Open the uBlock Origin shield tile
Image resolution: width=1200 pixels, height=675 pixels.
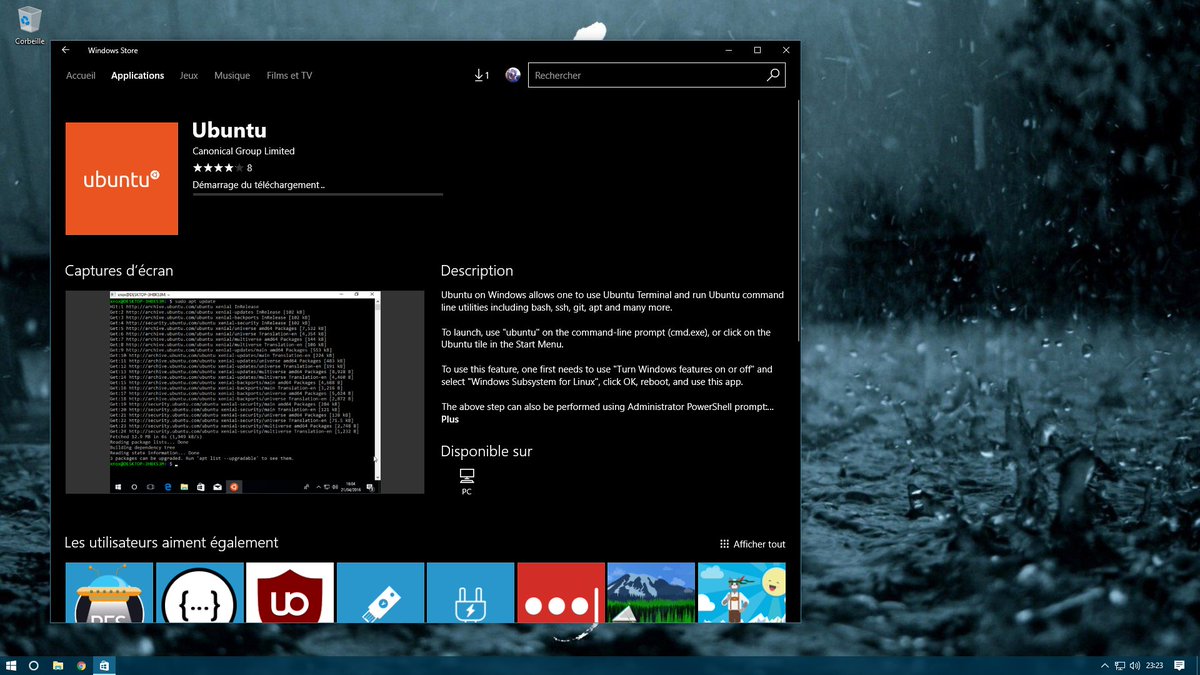[290, 592]
